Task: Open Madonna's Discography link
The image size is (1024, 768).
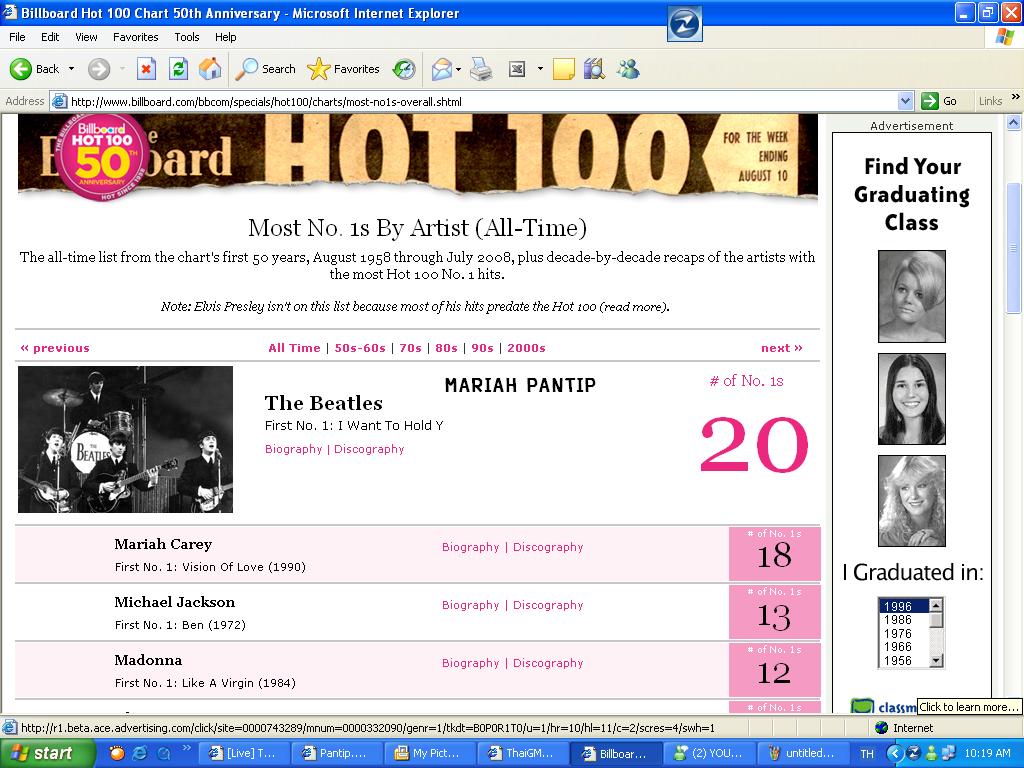Action: pyautogui.click(x=548, y=664)
